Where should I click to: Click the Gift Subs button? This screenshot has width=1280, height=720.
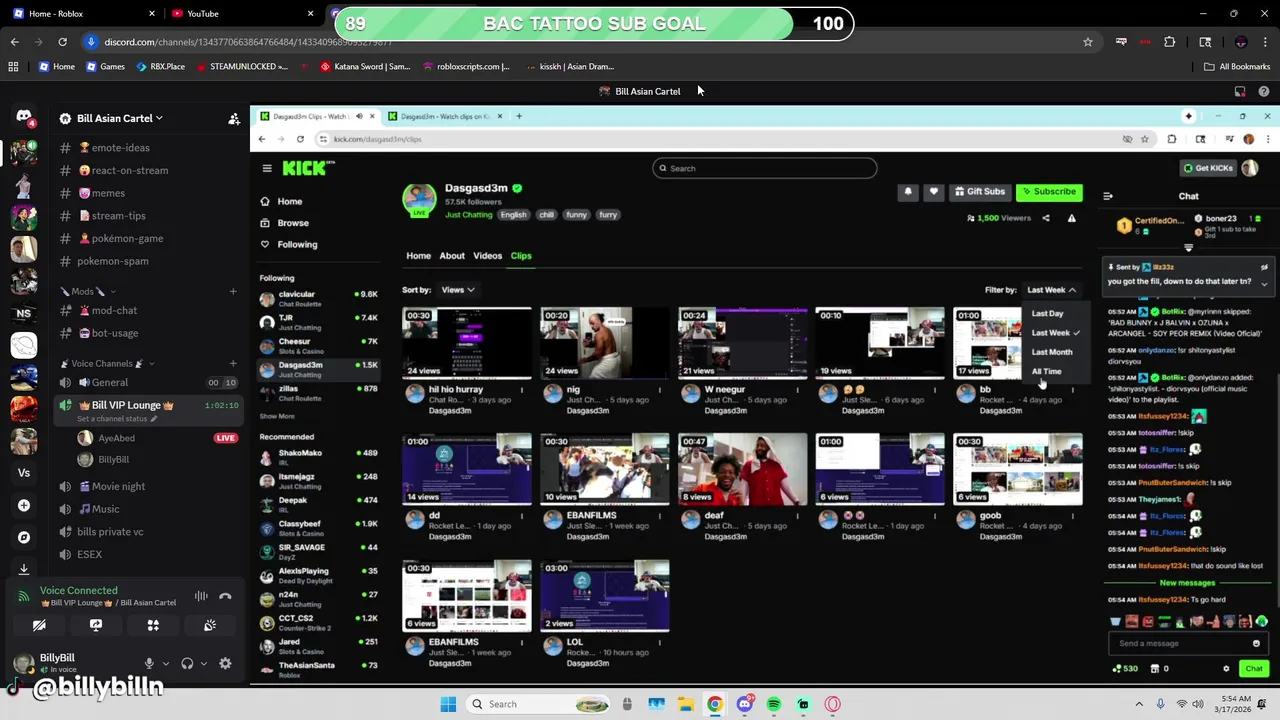click(979, 191)
